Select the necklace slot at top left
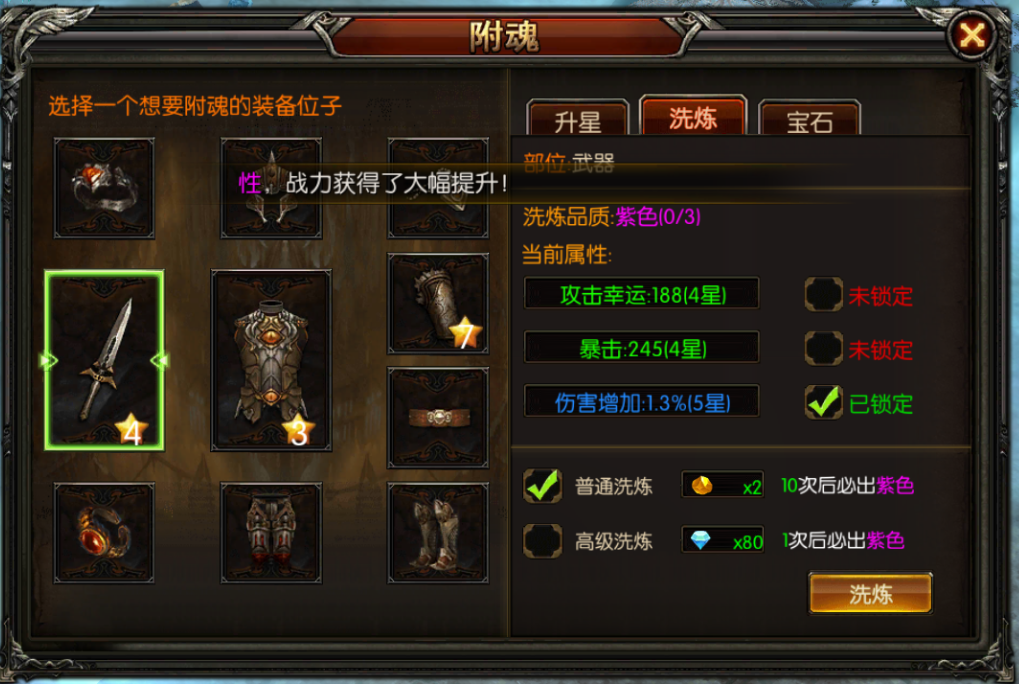The height and width of the screenshot is (684, 1019). pos(104,188)
